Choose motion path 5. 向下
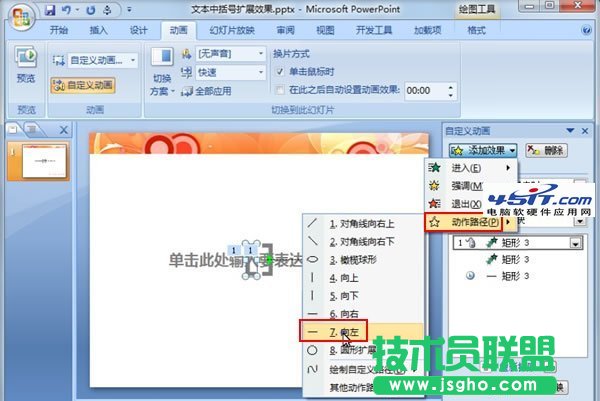600x401 pixels. pyautogui.click(x=364, y=296)
